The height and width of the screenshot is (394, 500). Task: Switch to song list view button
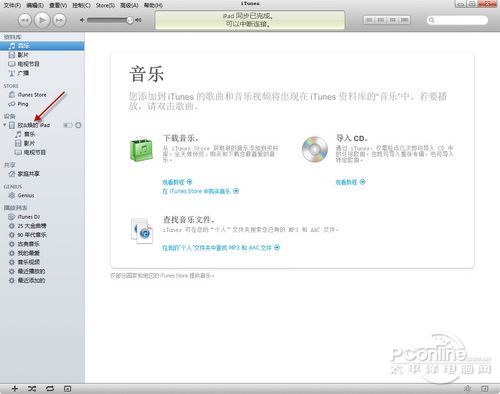[369, 20]
